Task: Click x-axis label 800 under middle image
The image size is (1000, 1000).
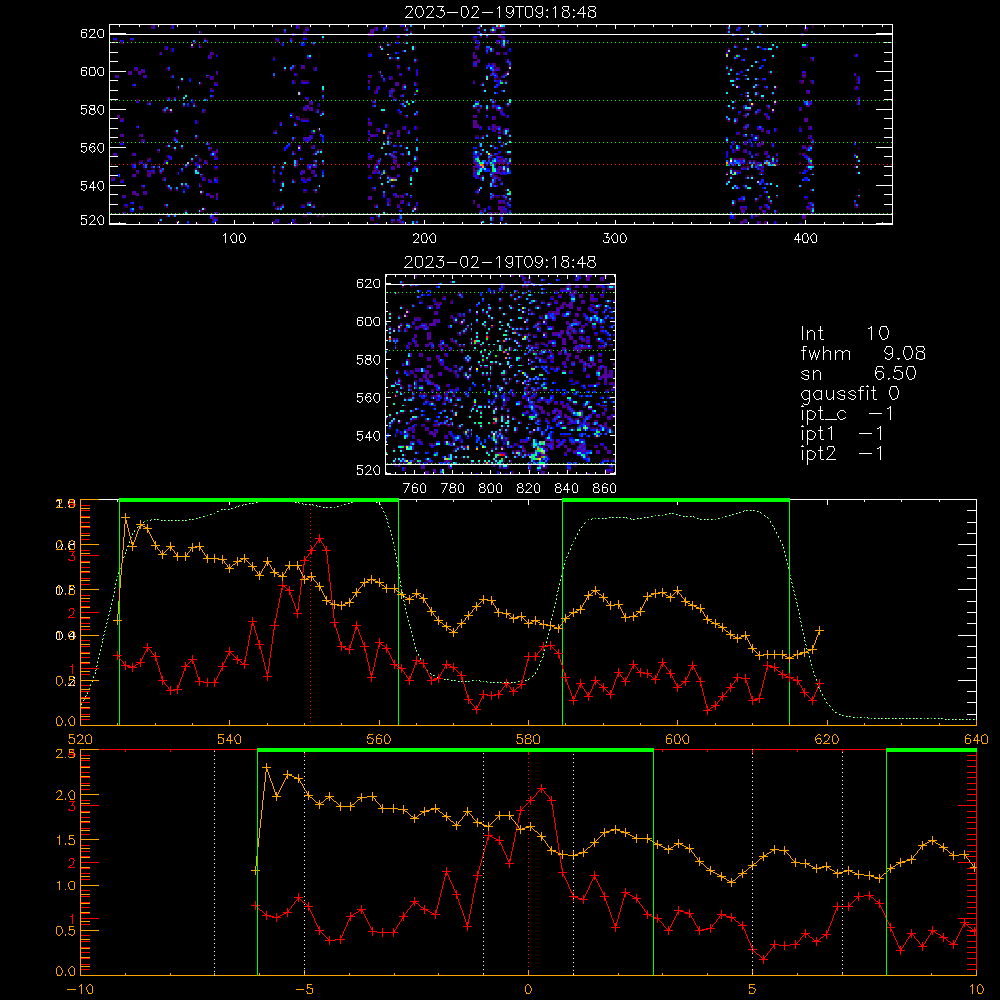Action: click(x=490, y=489)
